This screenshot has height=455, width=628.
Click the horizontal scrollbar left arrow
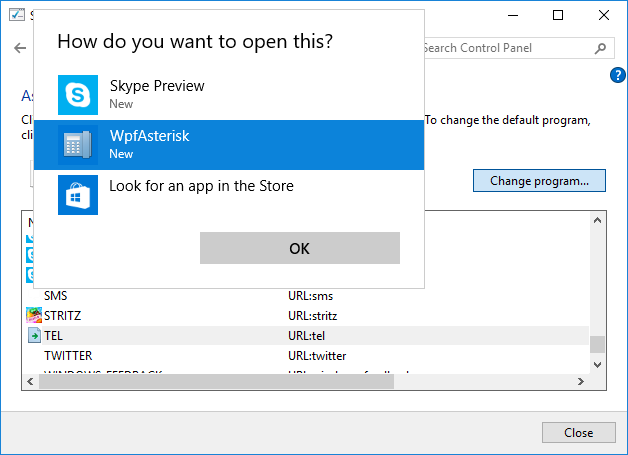click(x=30, y=381)
